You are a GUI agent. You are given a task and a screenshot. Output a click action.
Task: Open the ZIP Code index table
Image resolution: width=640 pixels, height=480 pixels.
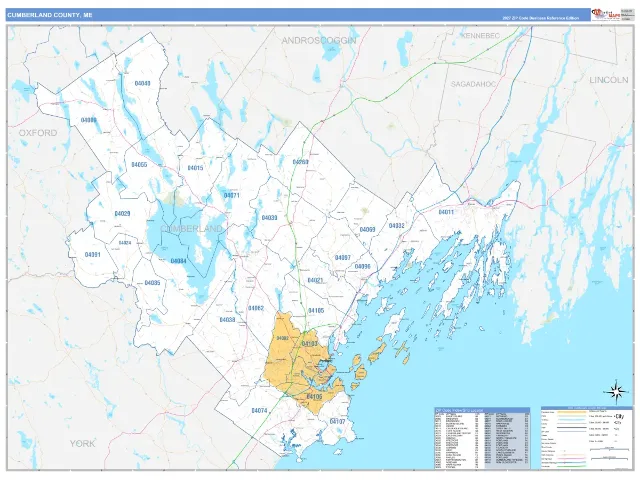point(482,438)
